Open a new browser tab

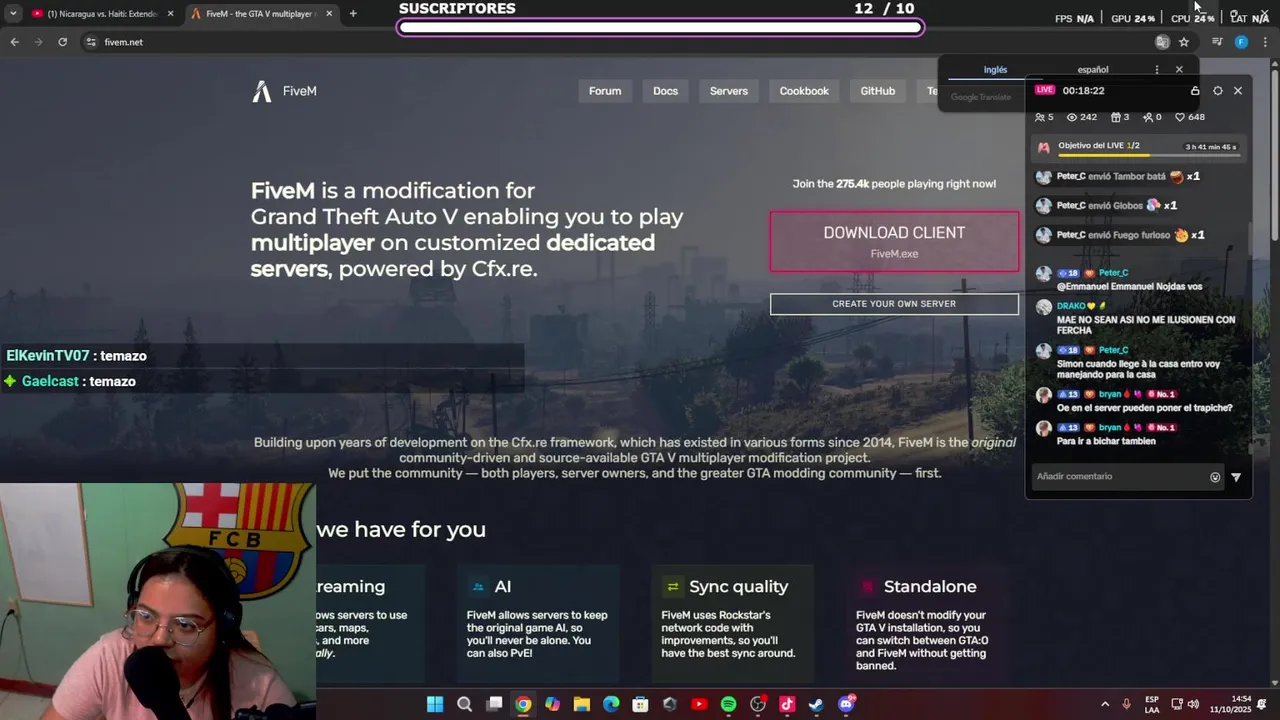353,14
